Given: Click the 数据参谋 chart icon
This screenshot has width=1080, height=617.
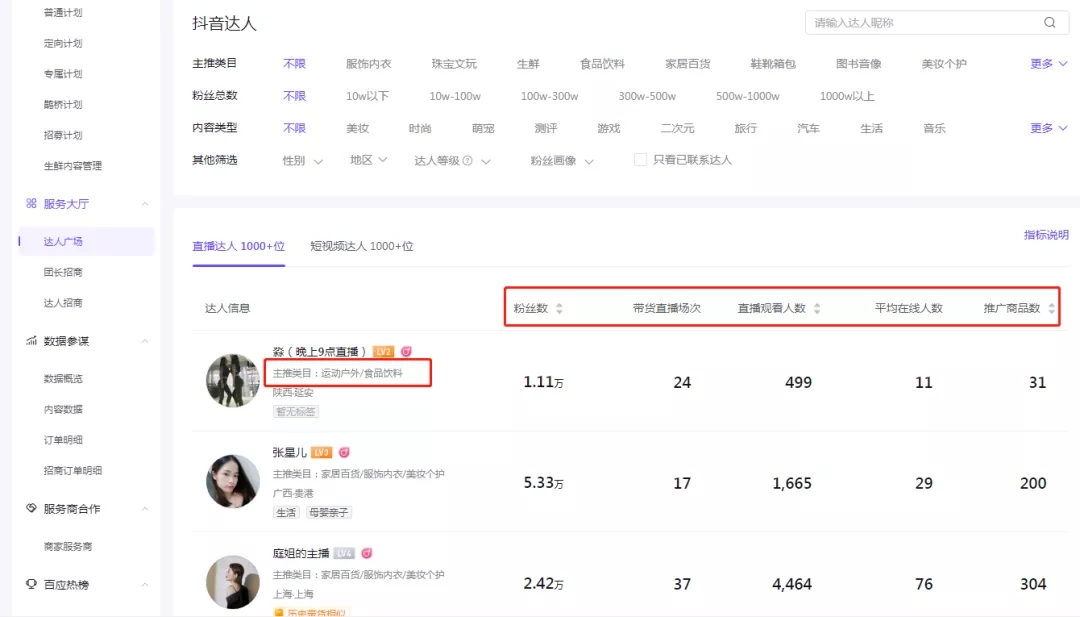Looking at the screenshot, I should point(31,340).
